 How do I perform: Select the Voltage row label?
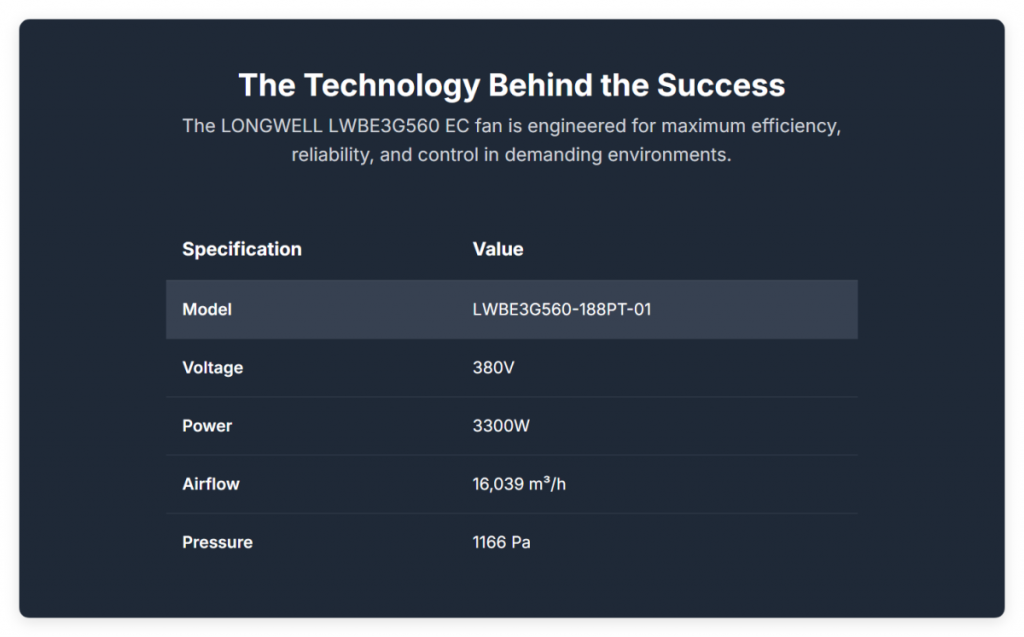(x=212, y=368)
